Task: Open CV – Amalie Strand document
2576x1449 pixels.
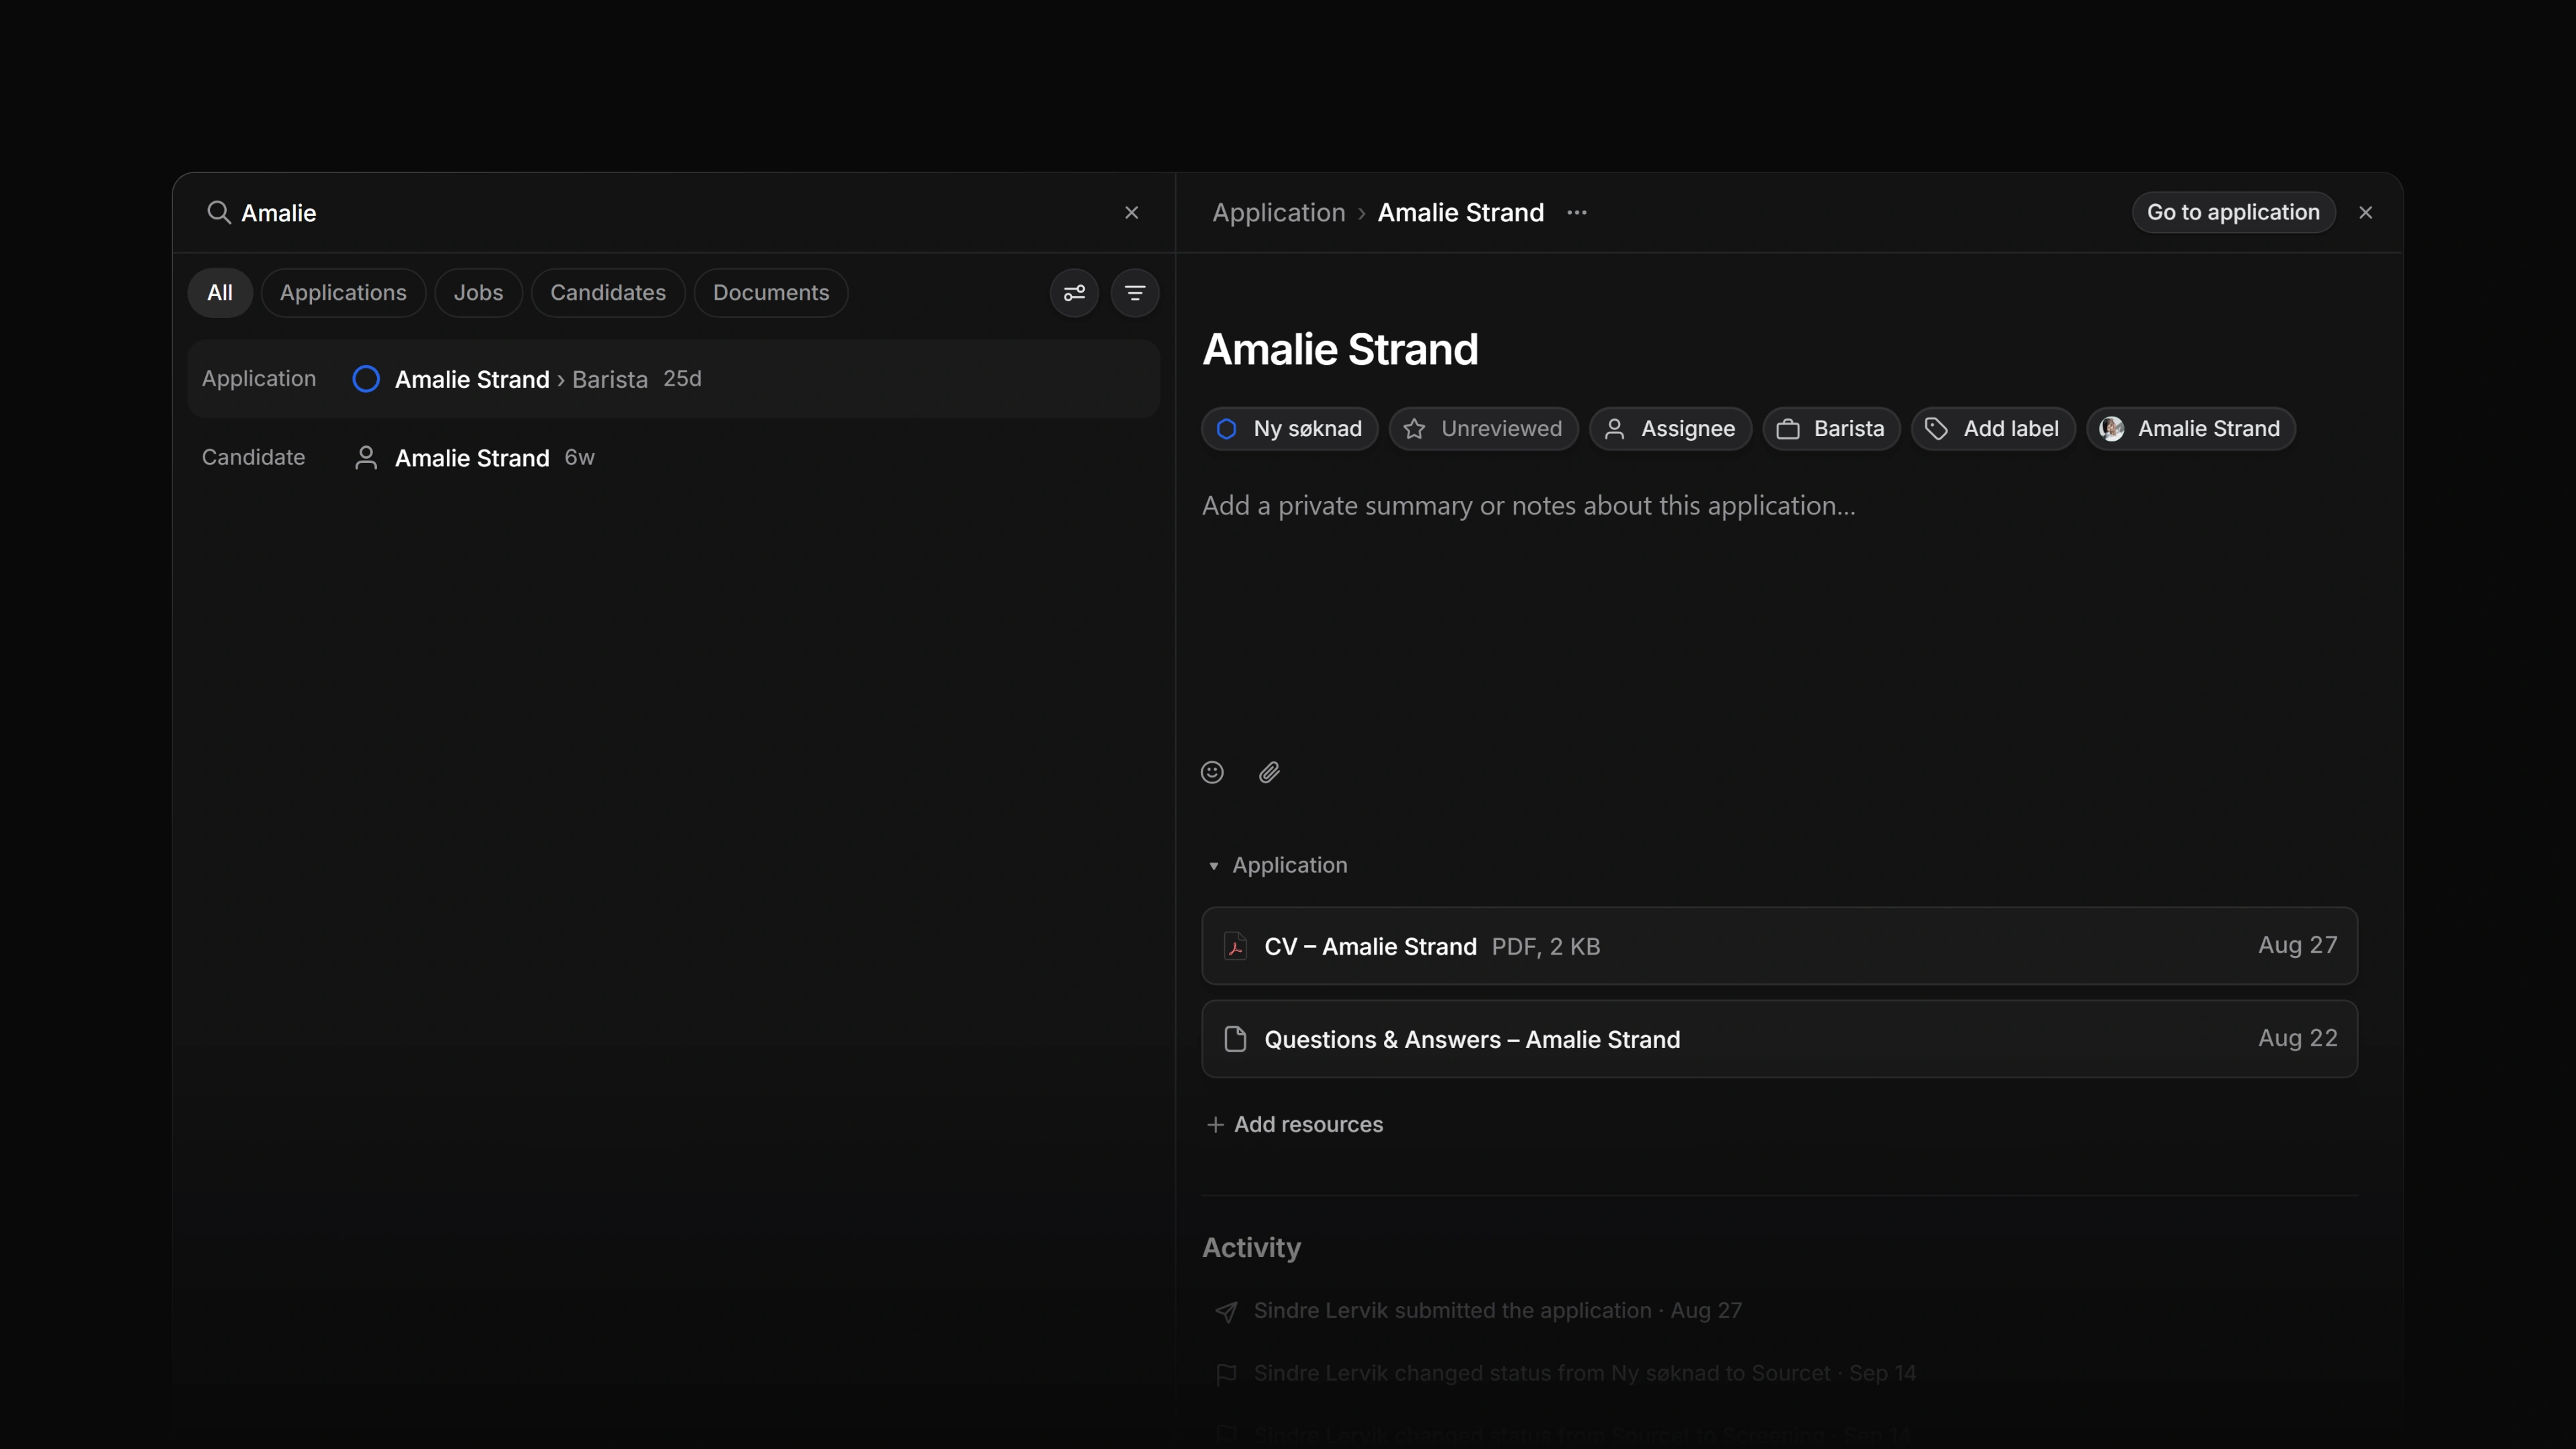Action: click(1779, 946)
